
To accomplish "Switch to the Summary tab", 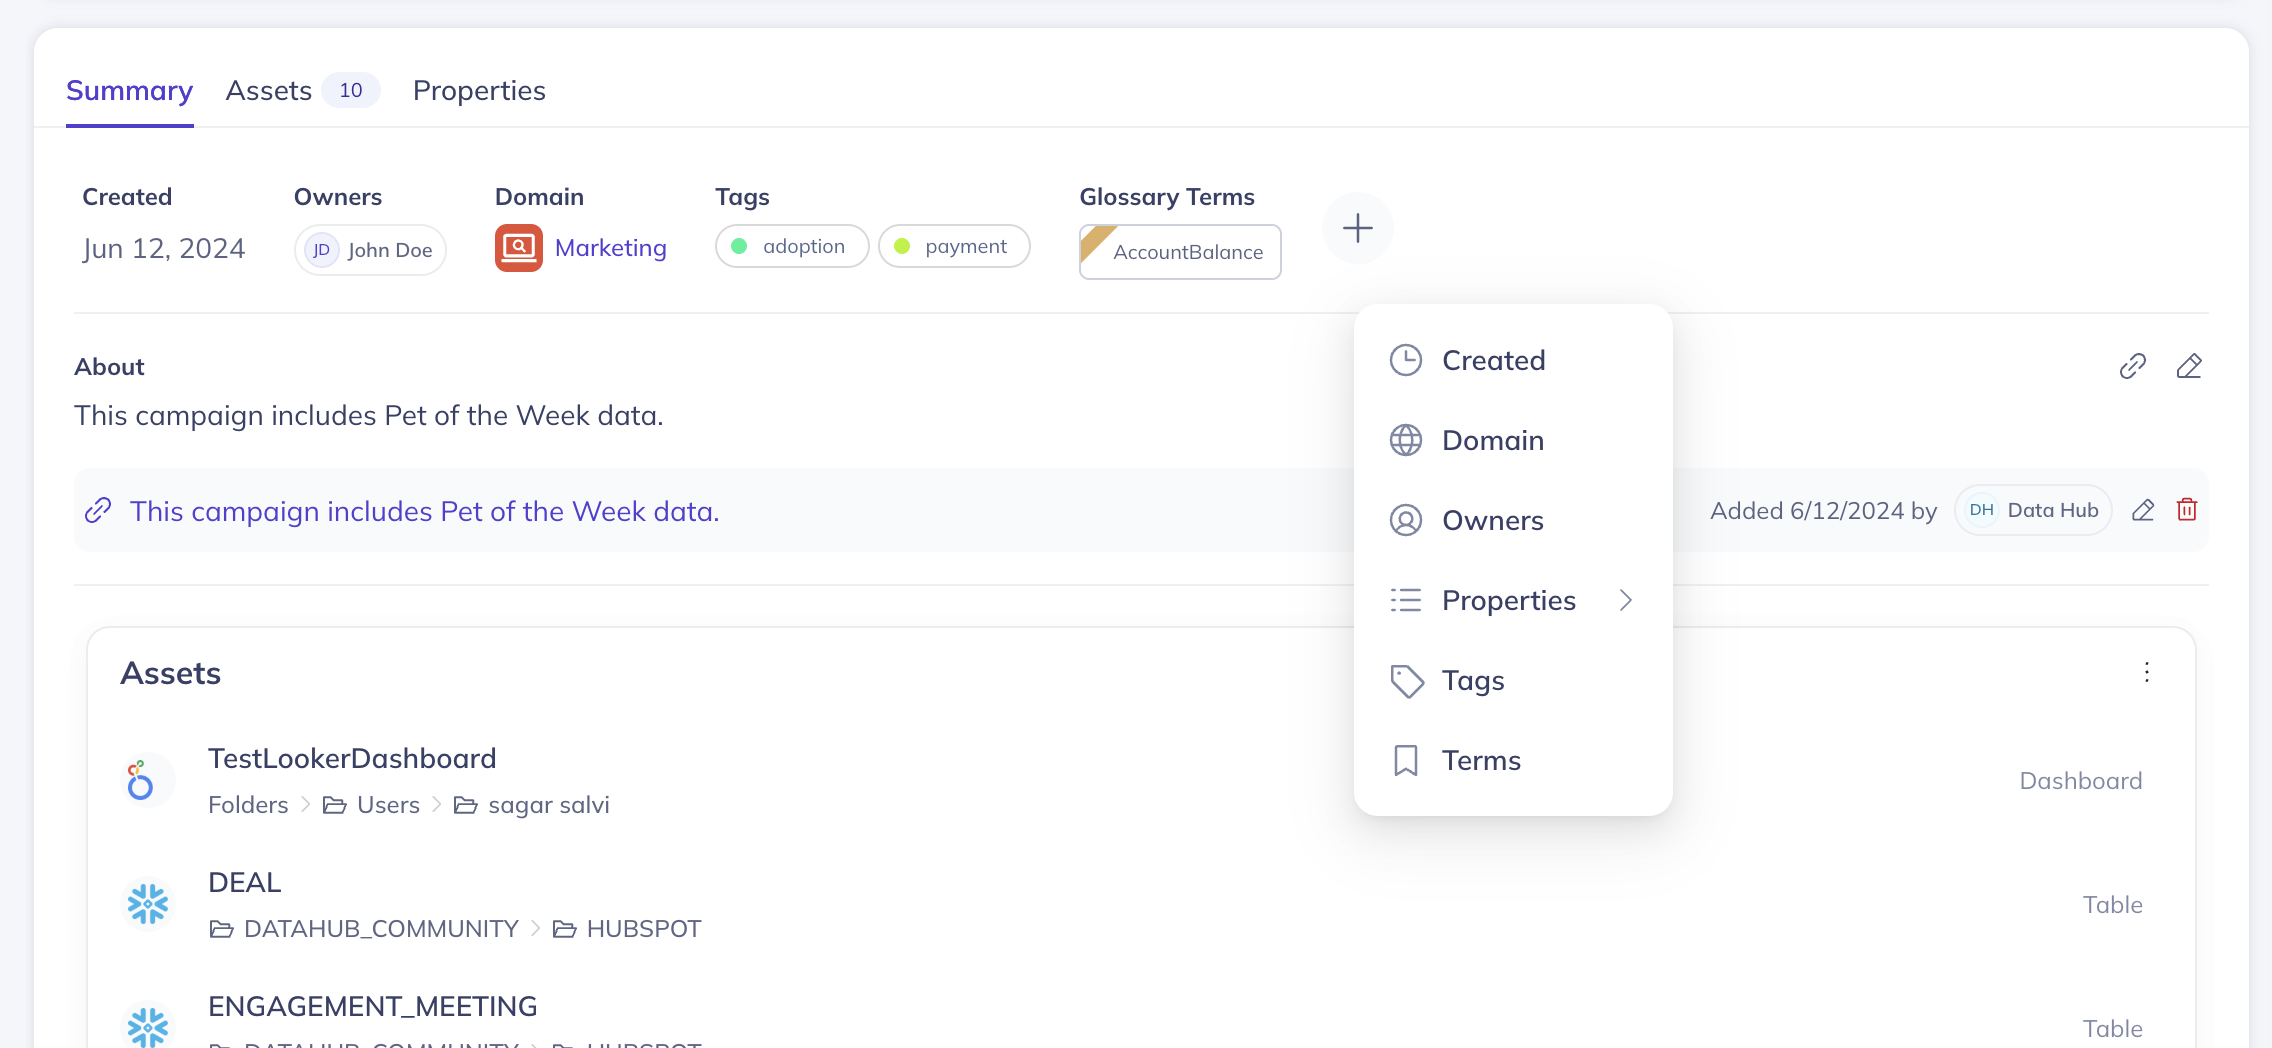I will coord(130,91).
